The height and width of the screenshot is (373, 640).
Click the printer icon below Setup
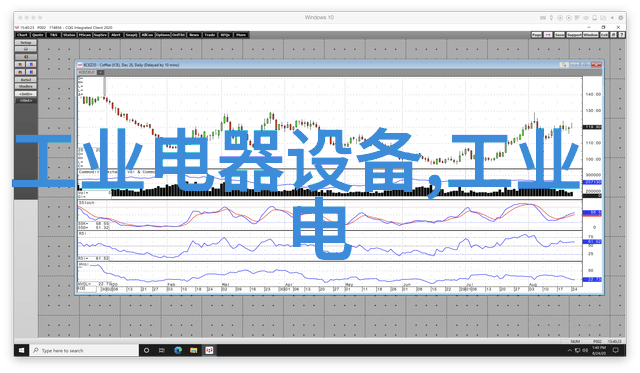26,49
